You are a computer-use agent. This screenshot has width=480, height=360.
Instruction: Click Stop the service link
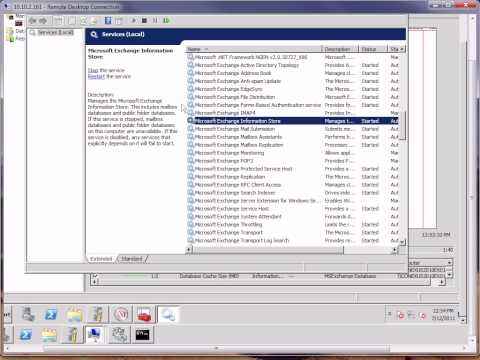93,70
